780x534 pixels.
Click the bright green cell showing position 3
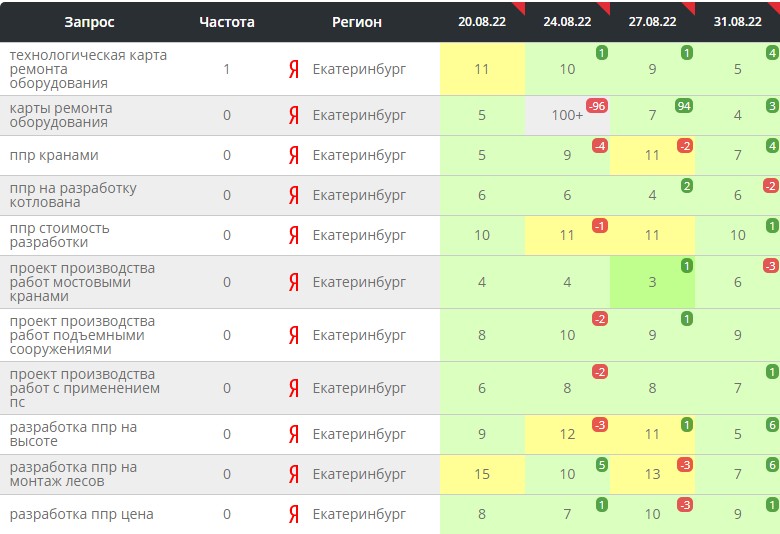652,282
